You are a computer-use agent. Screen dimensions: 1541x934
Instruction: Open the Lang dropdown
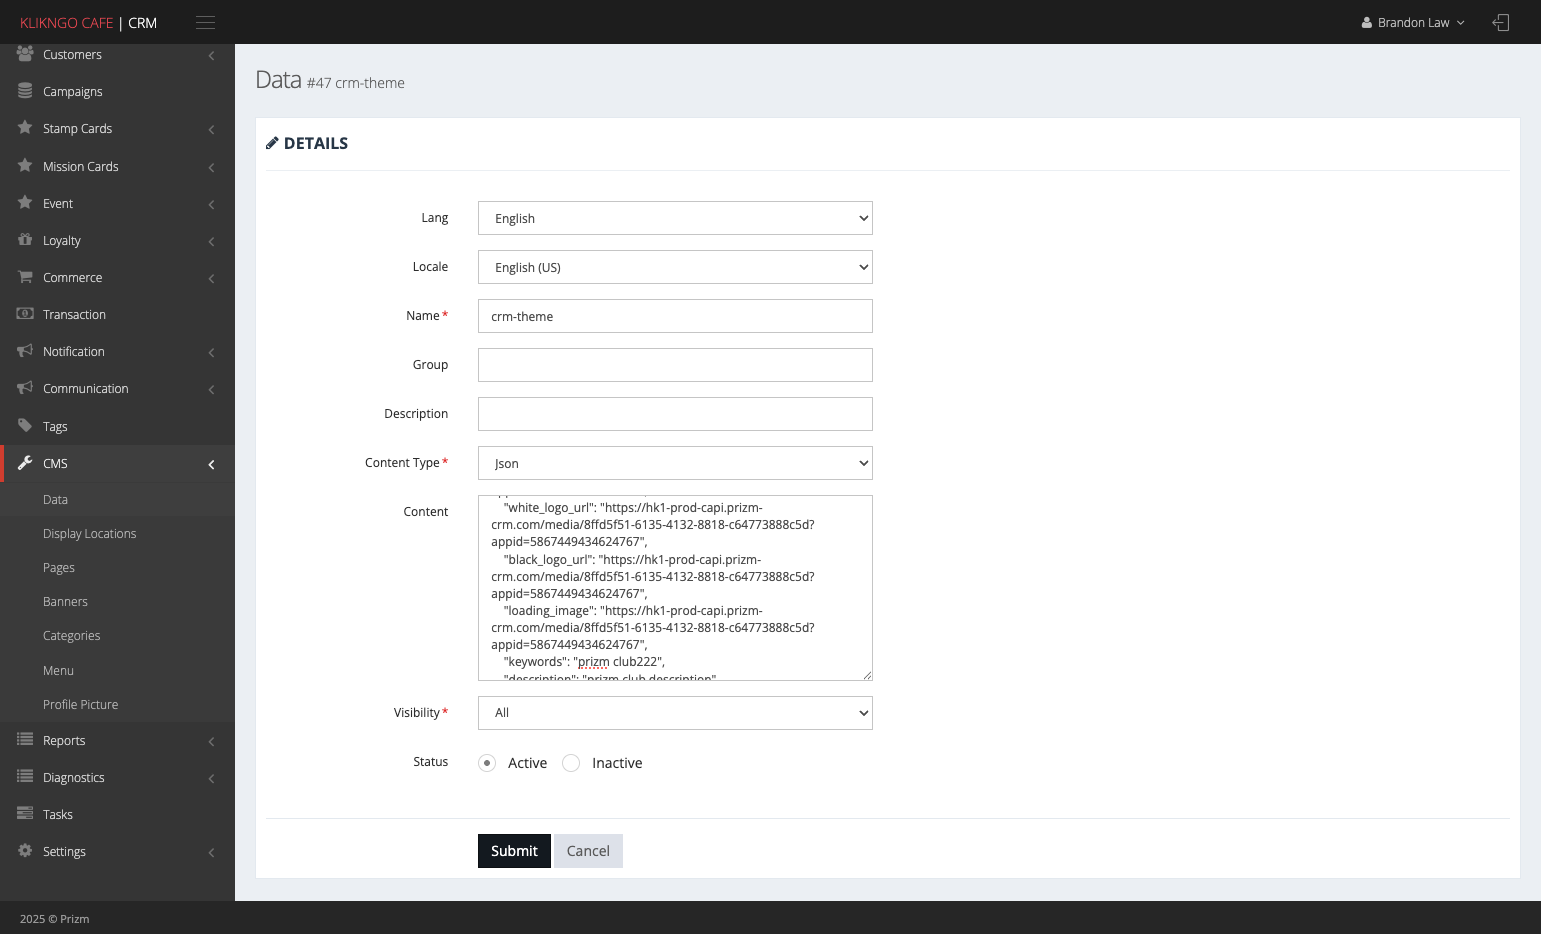tap(675, 218)
